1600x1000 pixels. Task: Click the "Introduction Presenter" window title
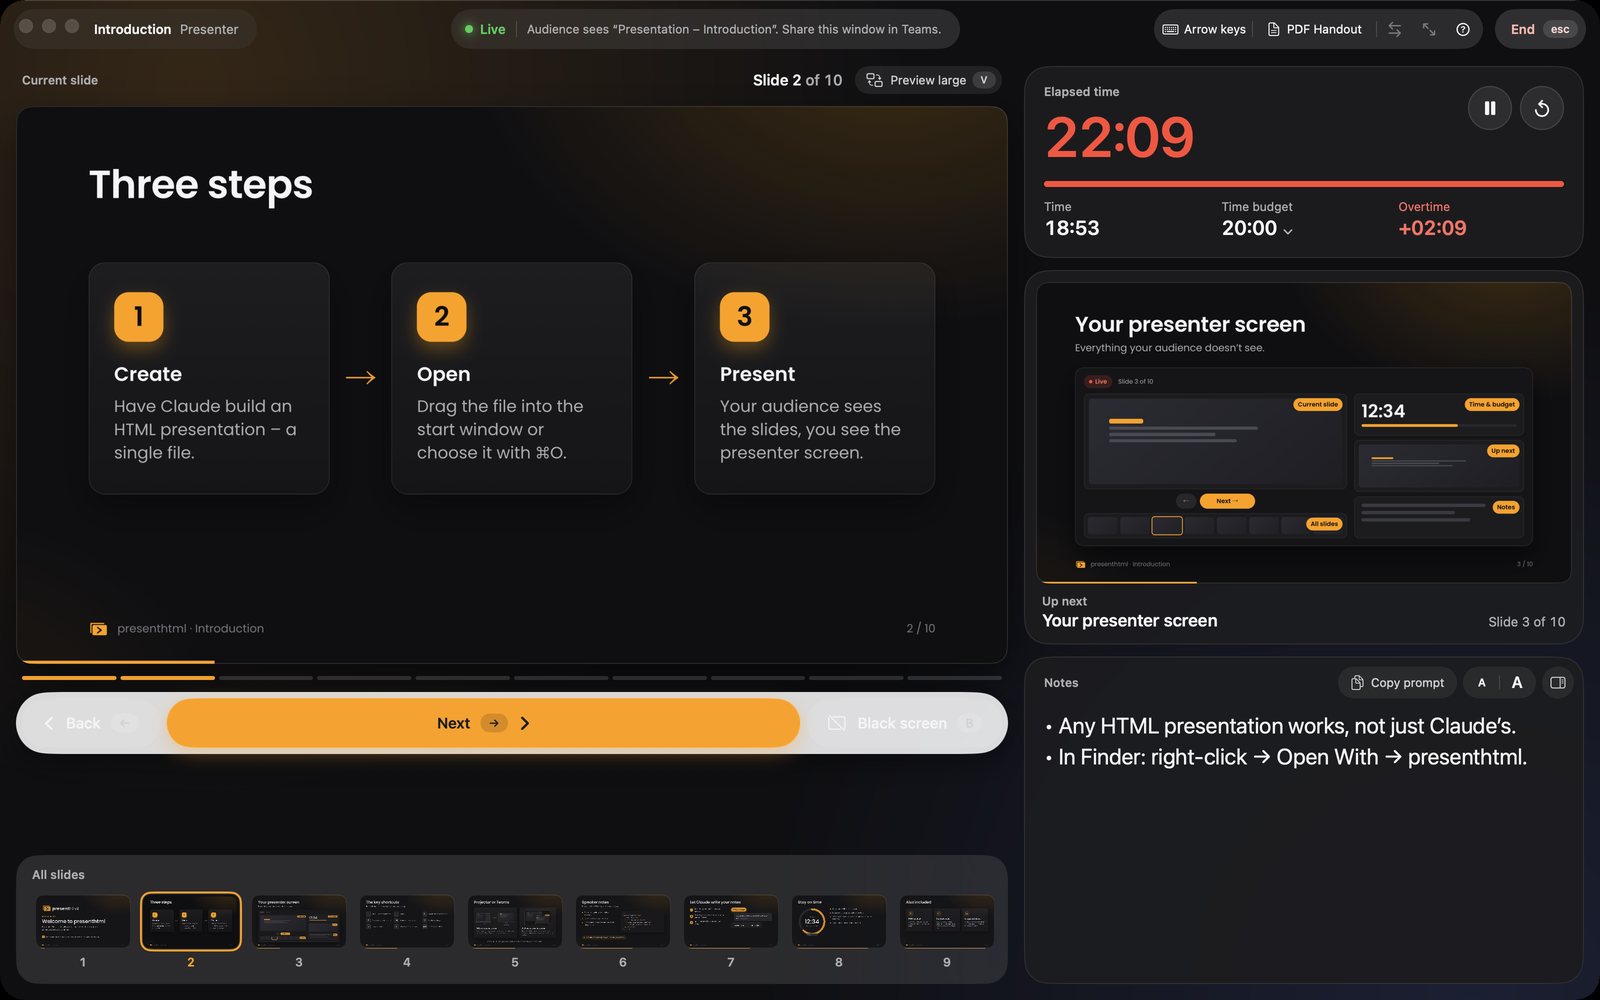click(166, 29)
